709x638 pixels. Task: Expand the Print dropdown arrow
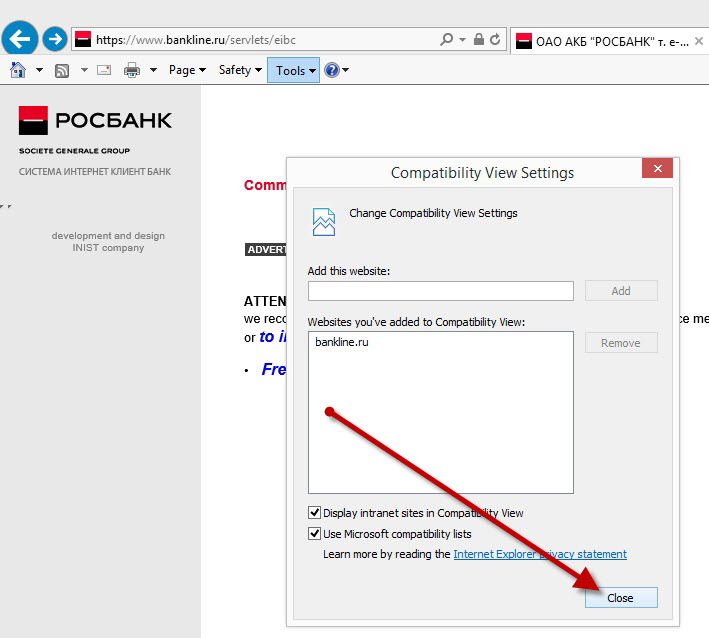(153, 70)
